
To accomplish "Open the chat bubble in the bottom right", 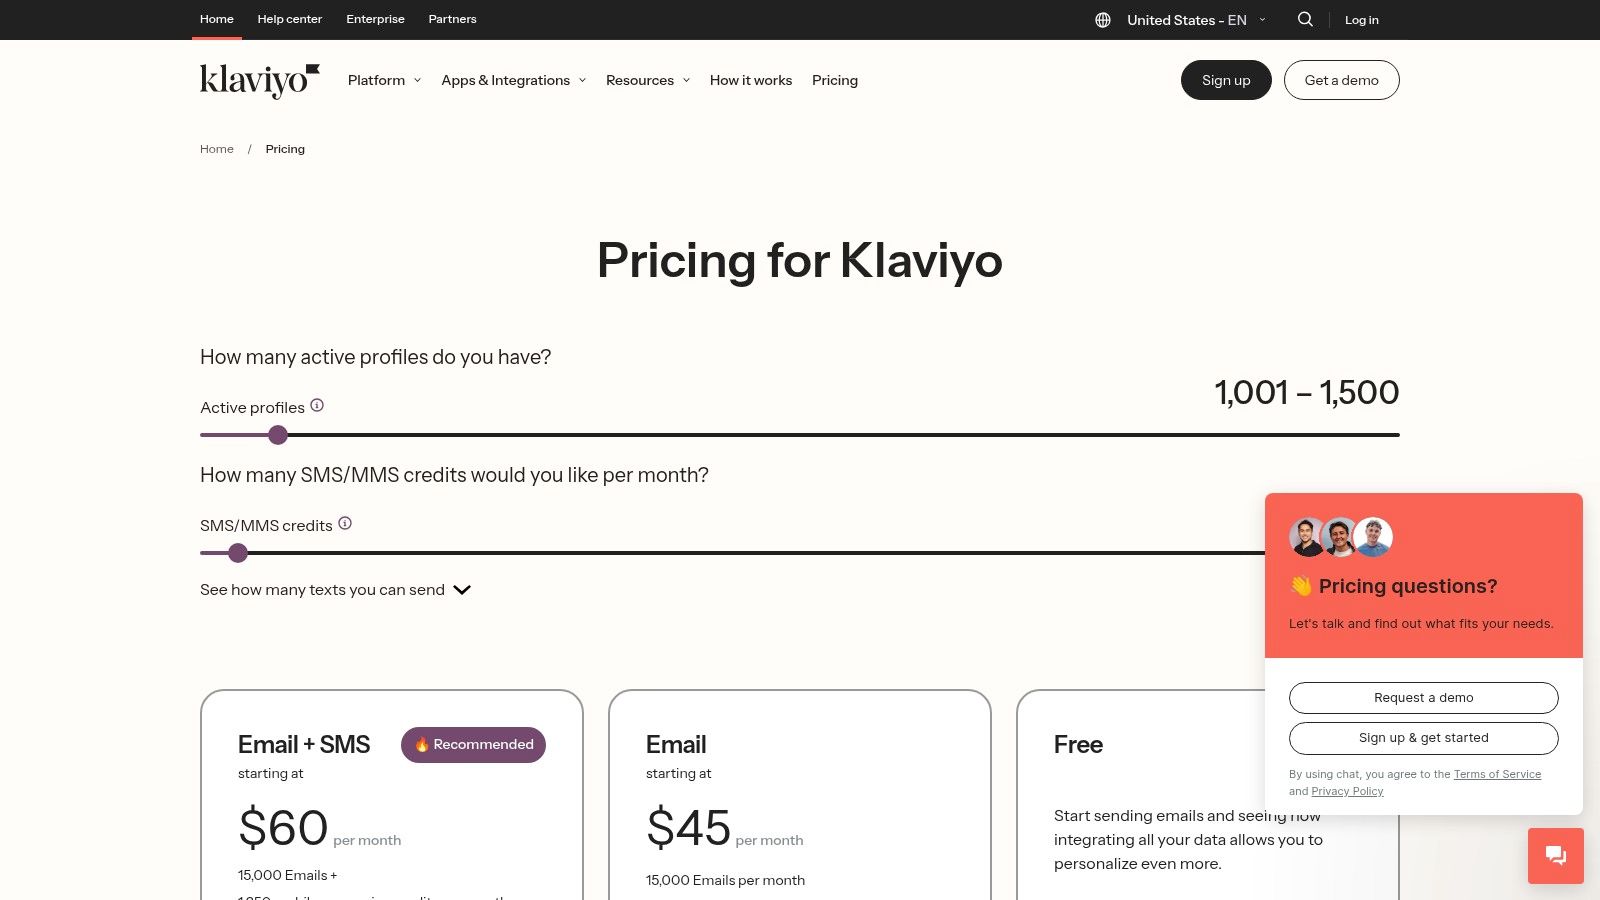I will [x=1555, y=855].
